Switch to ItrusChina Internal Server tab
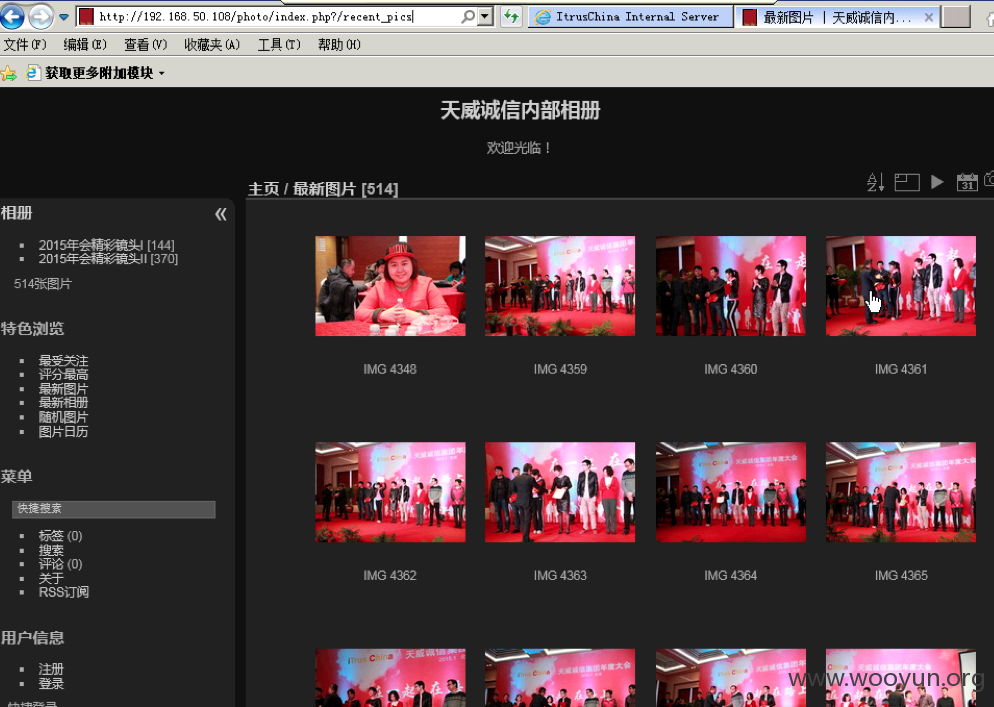The image size is (994, 707). point(630,17)
